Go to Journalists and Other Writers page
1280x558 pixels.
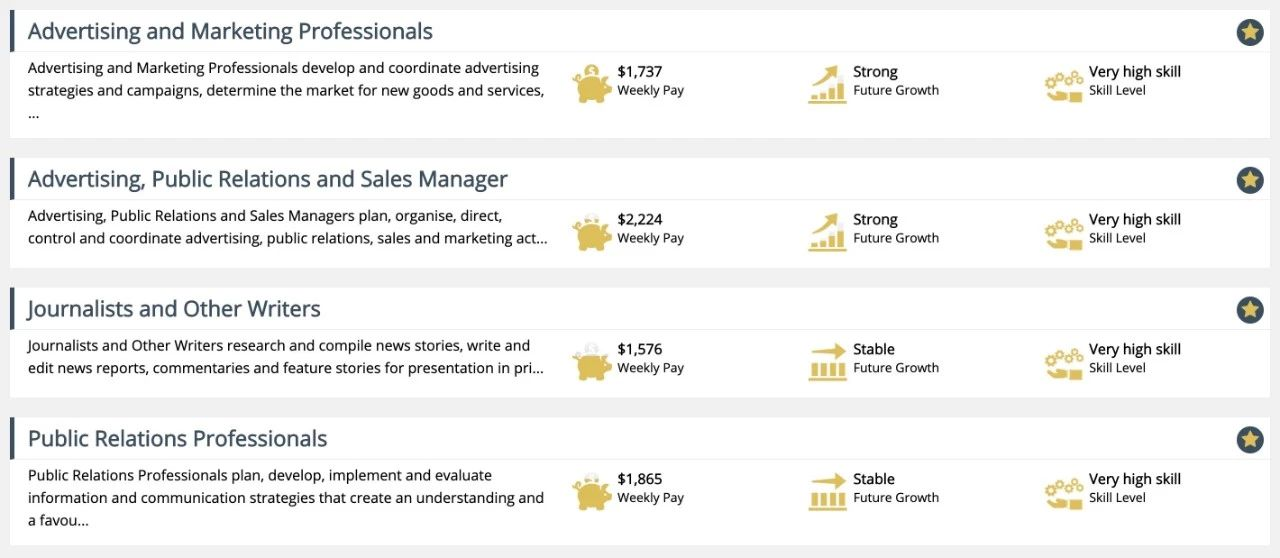click(x=174, y=309)
